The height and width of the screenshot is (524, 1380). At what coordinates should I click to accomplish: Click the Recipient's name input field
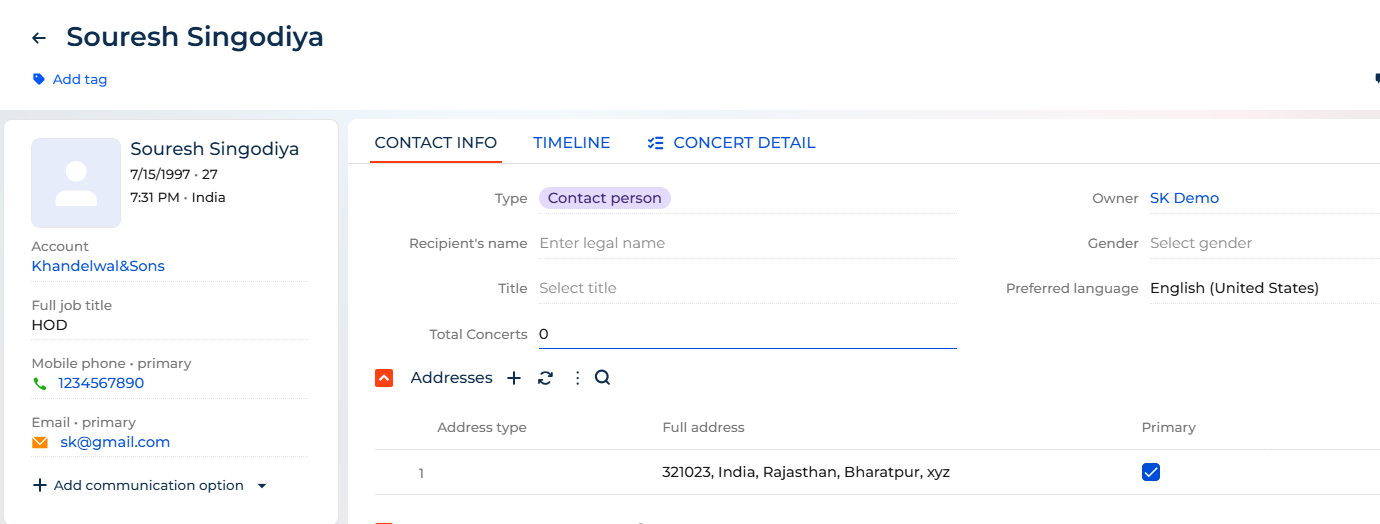pyautogui.click(x=748, y=243)
